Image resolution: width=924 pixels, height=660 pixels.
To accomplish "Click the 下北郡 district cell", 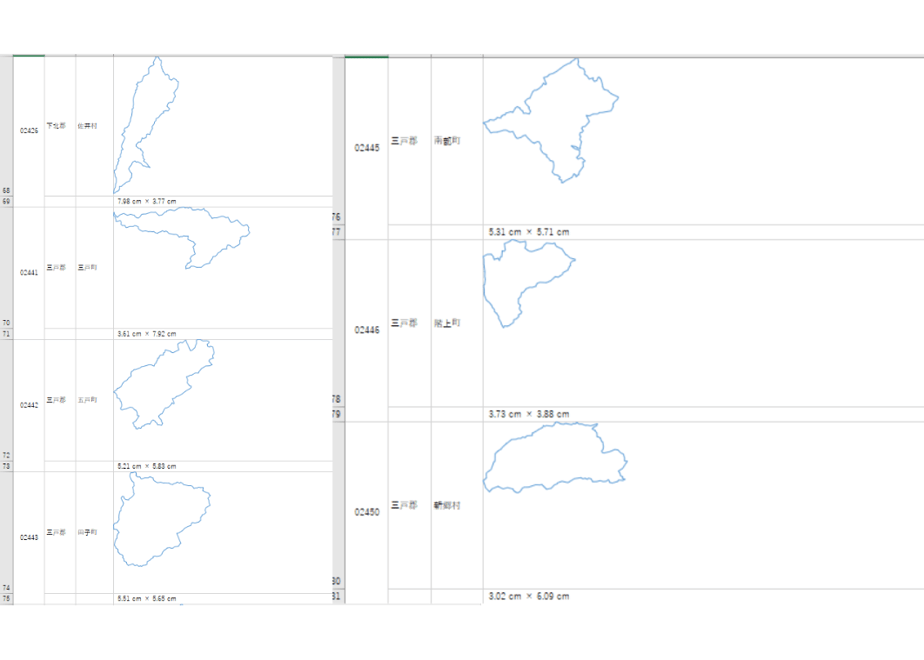I will 60,126.
